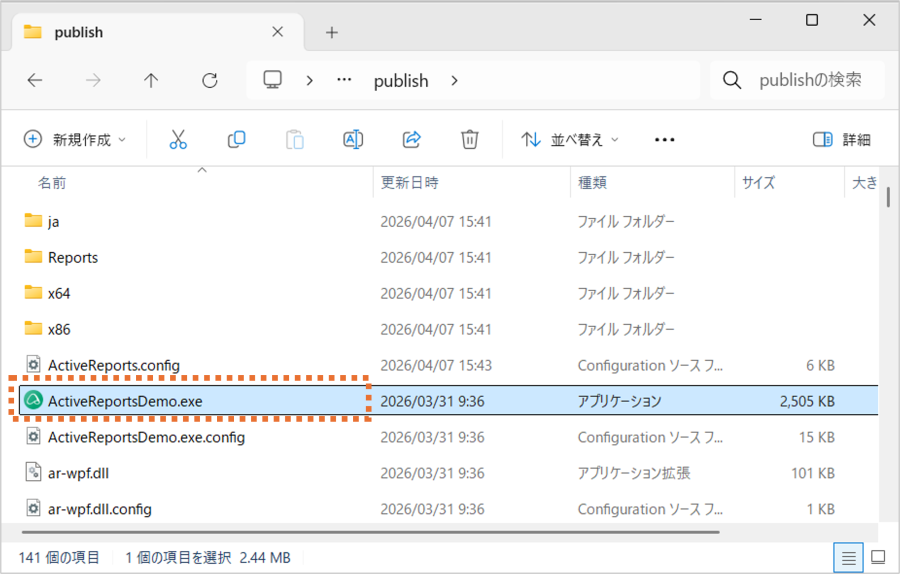Select the Reports folder name
Image resolution: width=900 pixels, height=574 pixels.
pyautogui.click(x=73, y=257)
